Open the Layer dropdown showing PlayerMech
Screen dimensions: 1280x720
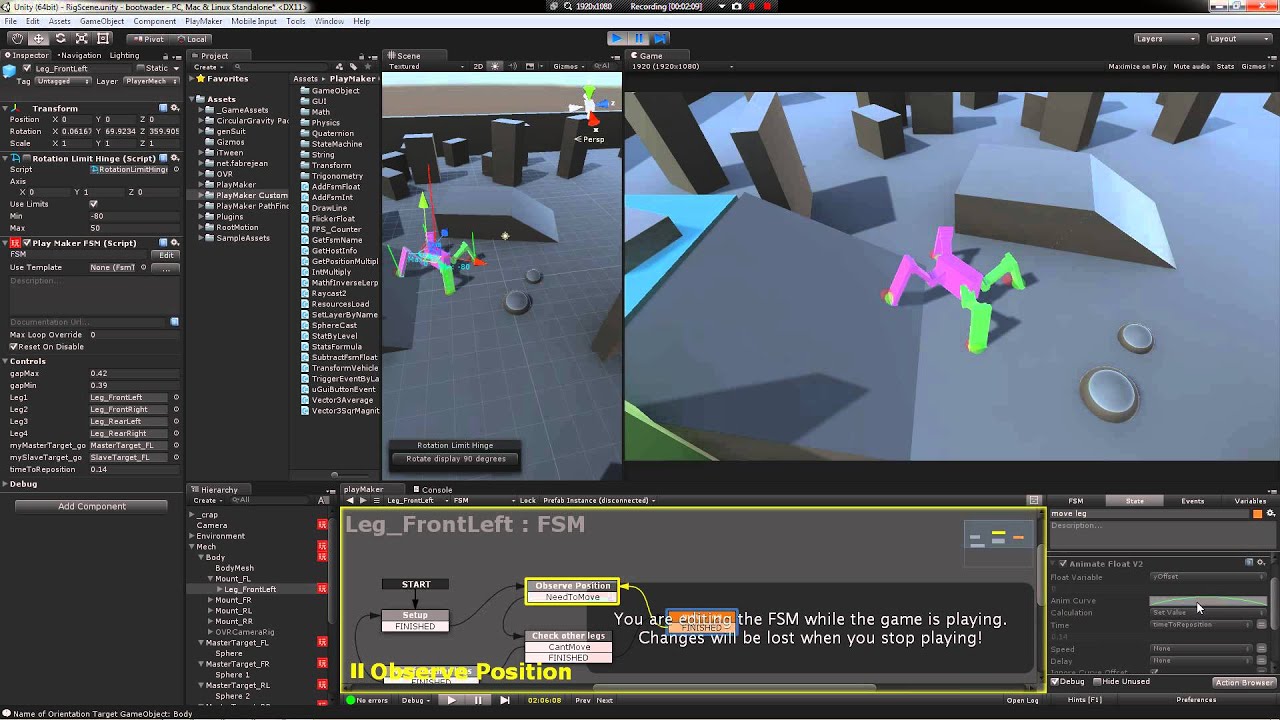pos(149,81)
